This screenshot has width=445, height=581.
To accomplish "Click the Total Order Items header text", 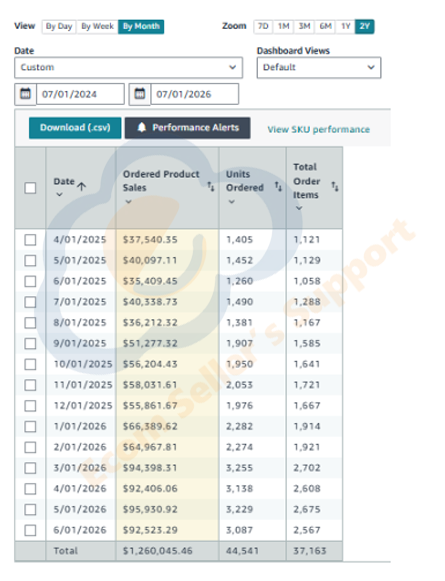I will pos(306,181).
